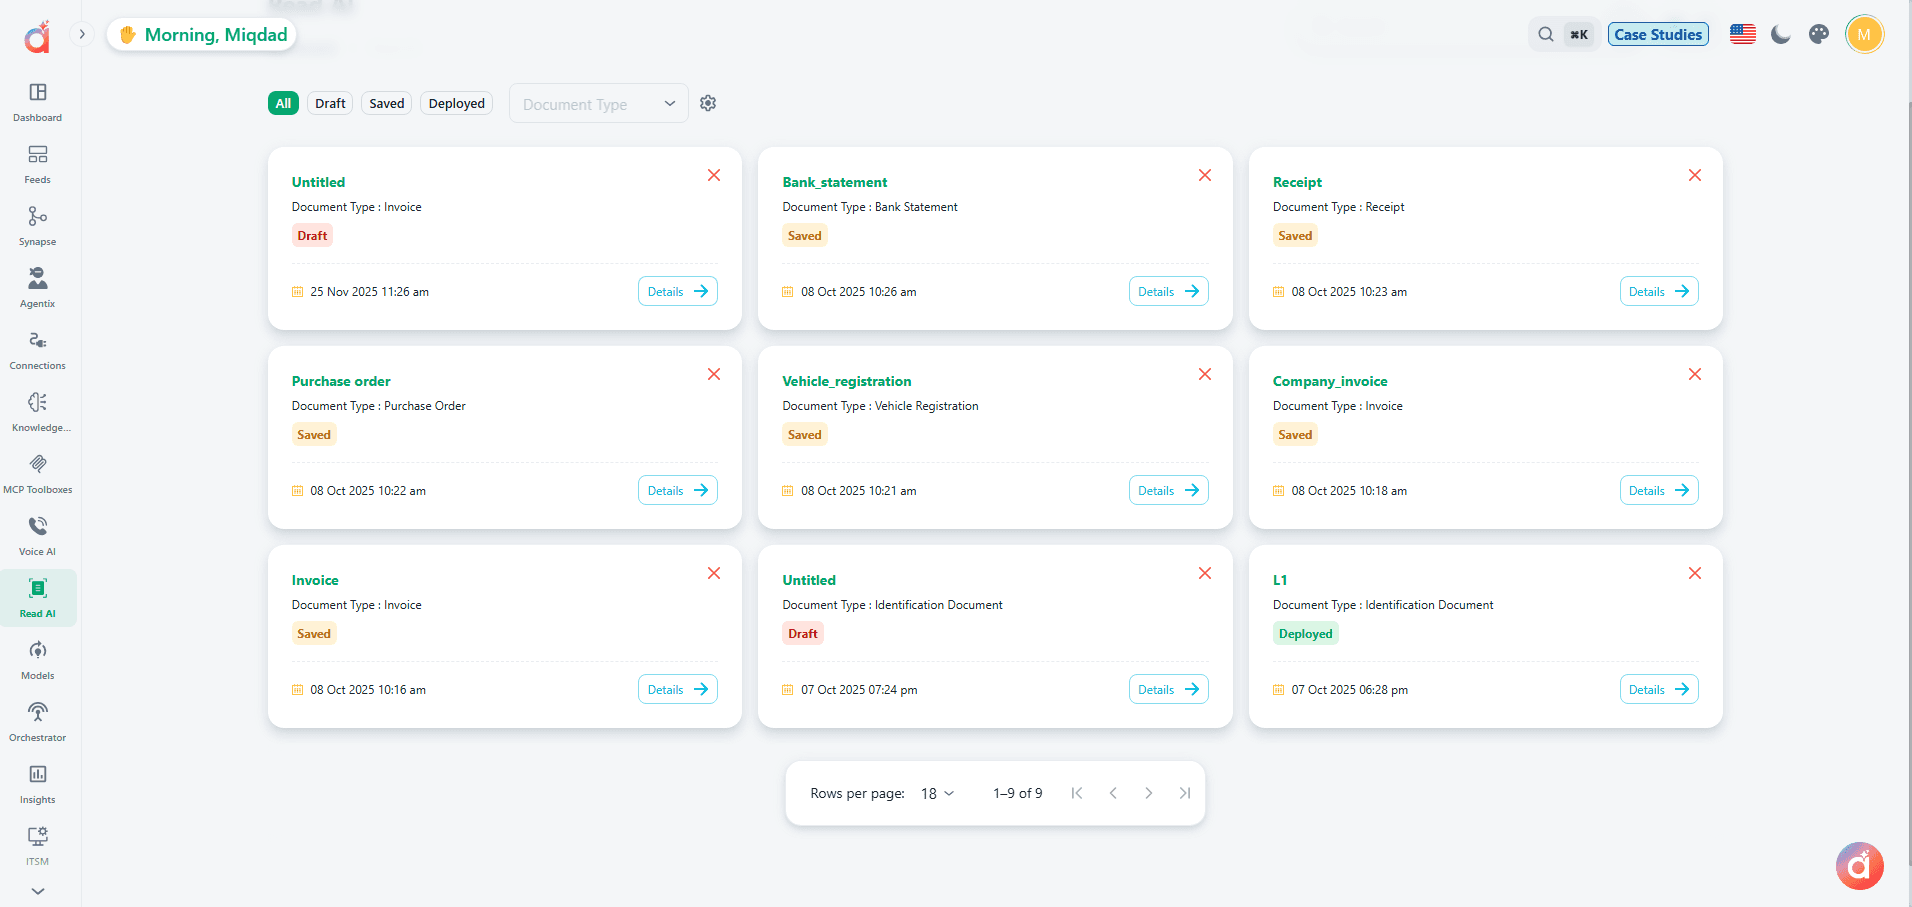
Task: Open MCP Toolboxes in the sidebar
Action: tap(38, 474)
